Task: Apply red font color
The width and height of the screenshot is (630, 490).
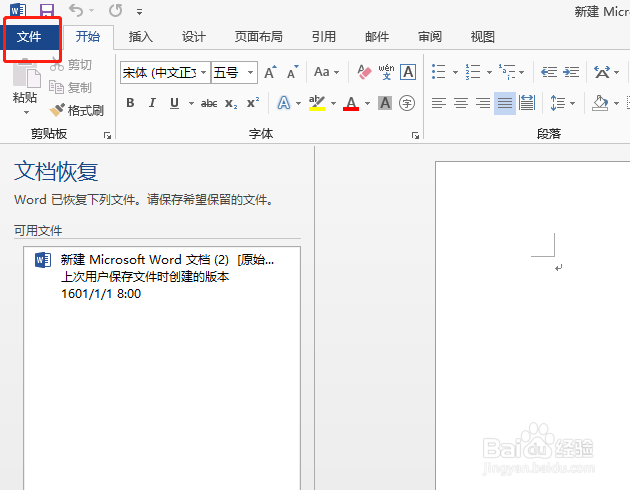Action: pyautogui.click(x=351, y=103)
